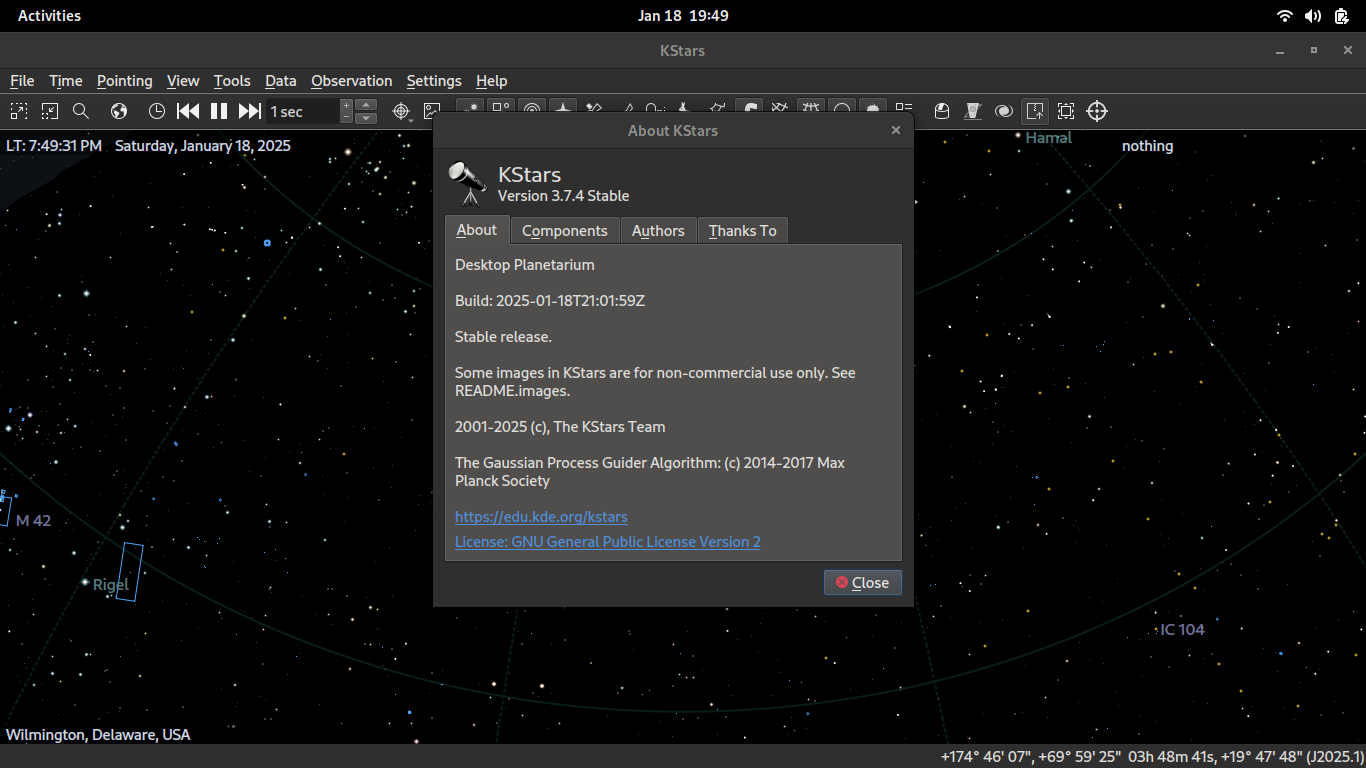Image resolution: width=1366 pixels, height=768 pixels.
Task: Click the 'nothing' focus label
Action: click(x=1147, y=146)
